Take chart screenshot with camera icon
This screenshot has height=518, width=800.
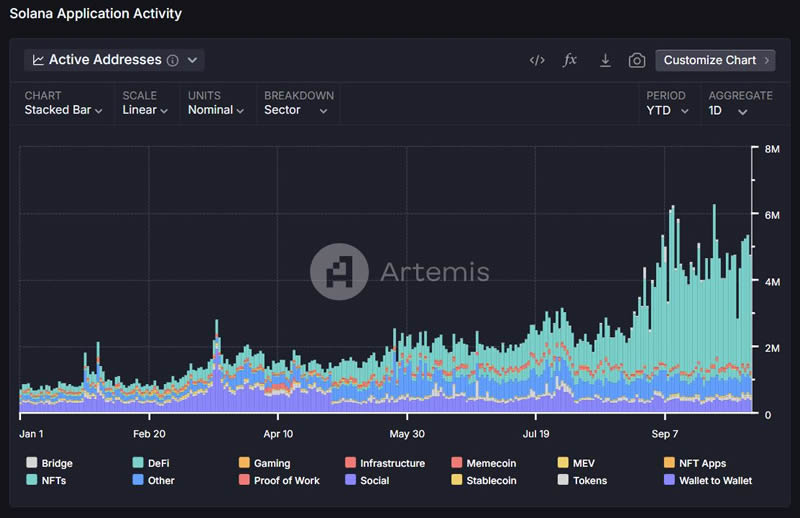click(637, 60)
